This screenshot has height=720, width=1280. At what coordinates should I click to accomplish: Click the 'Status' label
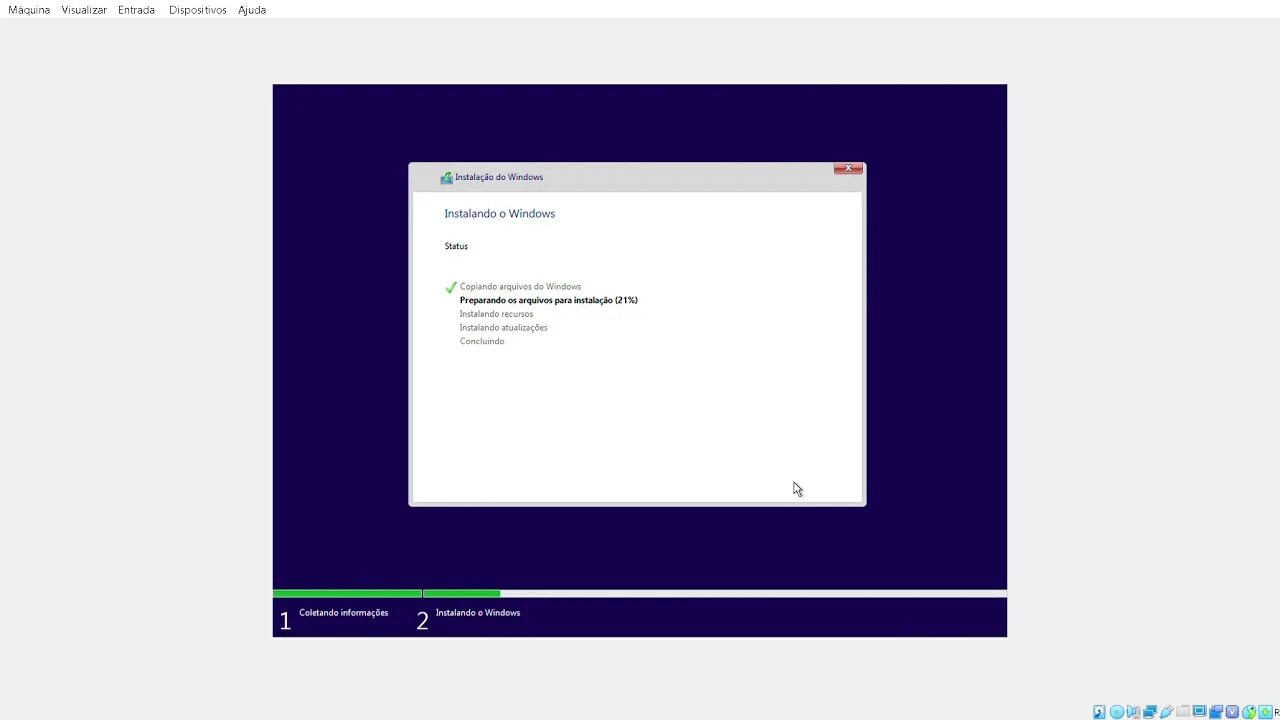[456, 246]
